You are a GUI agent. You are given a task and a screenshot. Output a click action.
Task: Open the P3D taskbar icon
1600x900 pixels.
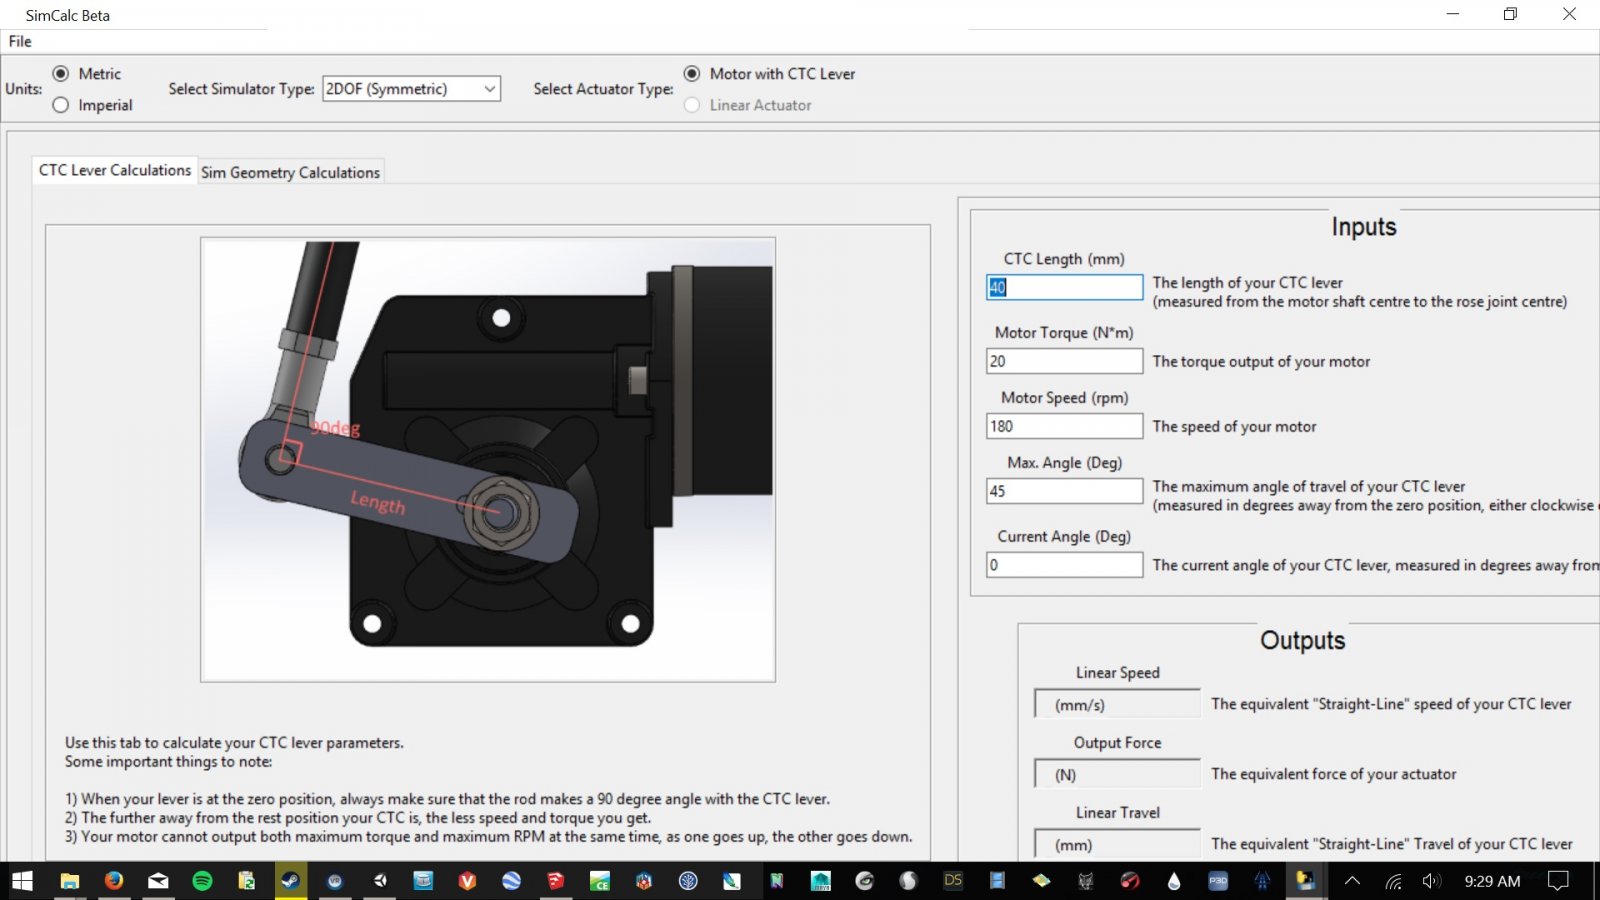tap(1218, 881)
